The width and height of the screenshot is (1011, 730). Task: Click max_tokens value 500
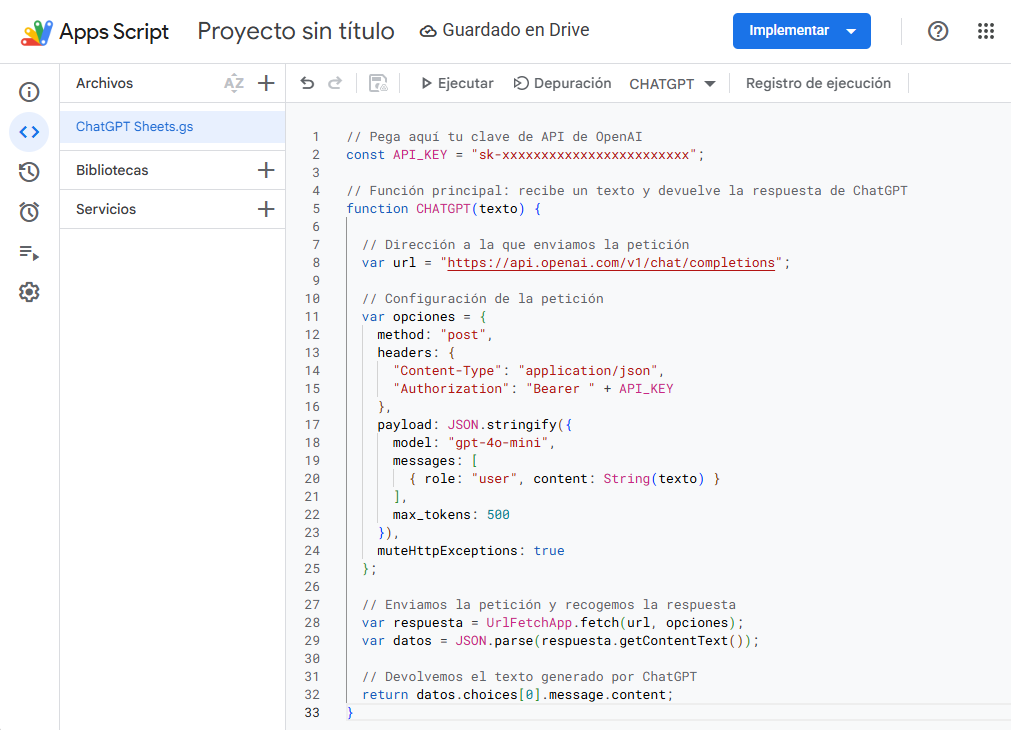click(498, 515)
